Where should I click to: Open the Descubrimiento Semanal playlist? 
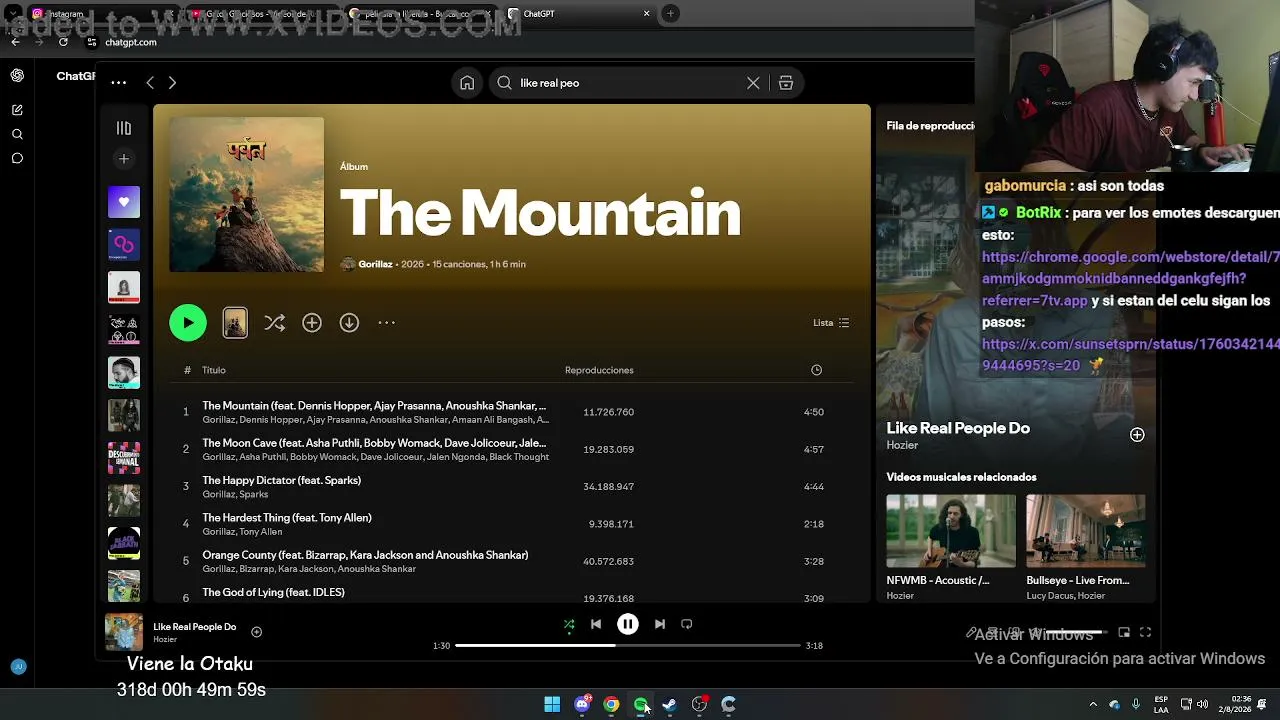click(x=124, y=458)
